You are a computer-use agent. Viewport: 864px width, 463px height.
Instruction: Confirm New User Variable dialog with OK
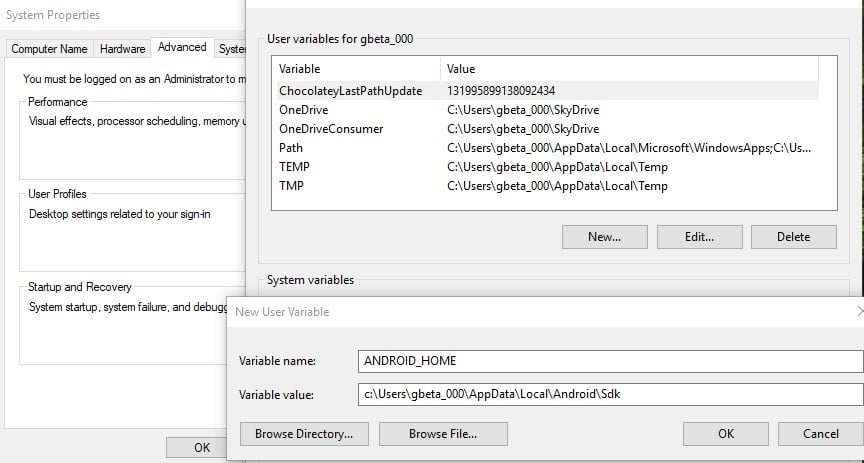[726, 434]
